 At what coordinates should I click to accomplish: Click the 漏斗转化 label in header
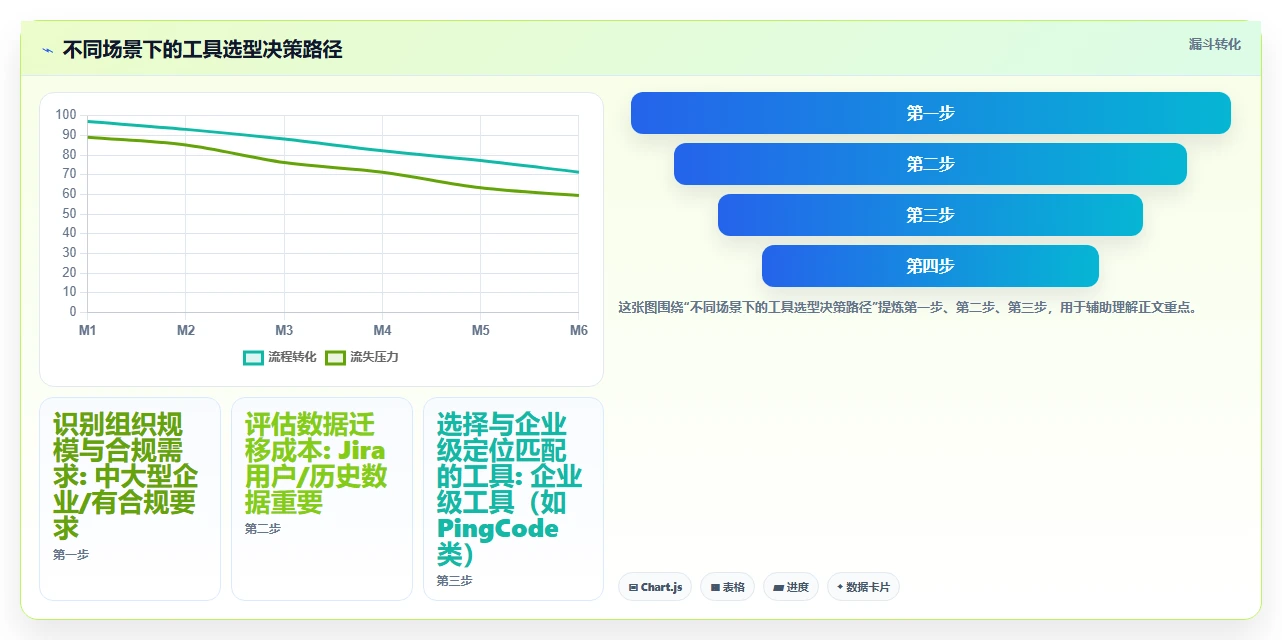coord(1215,44)
